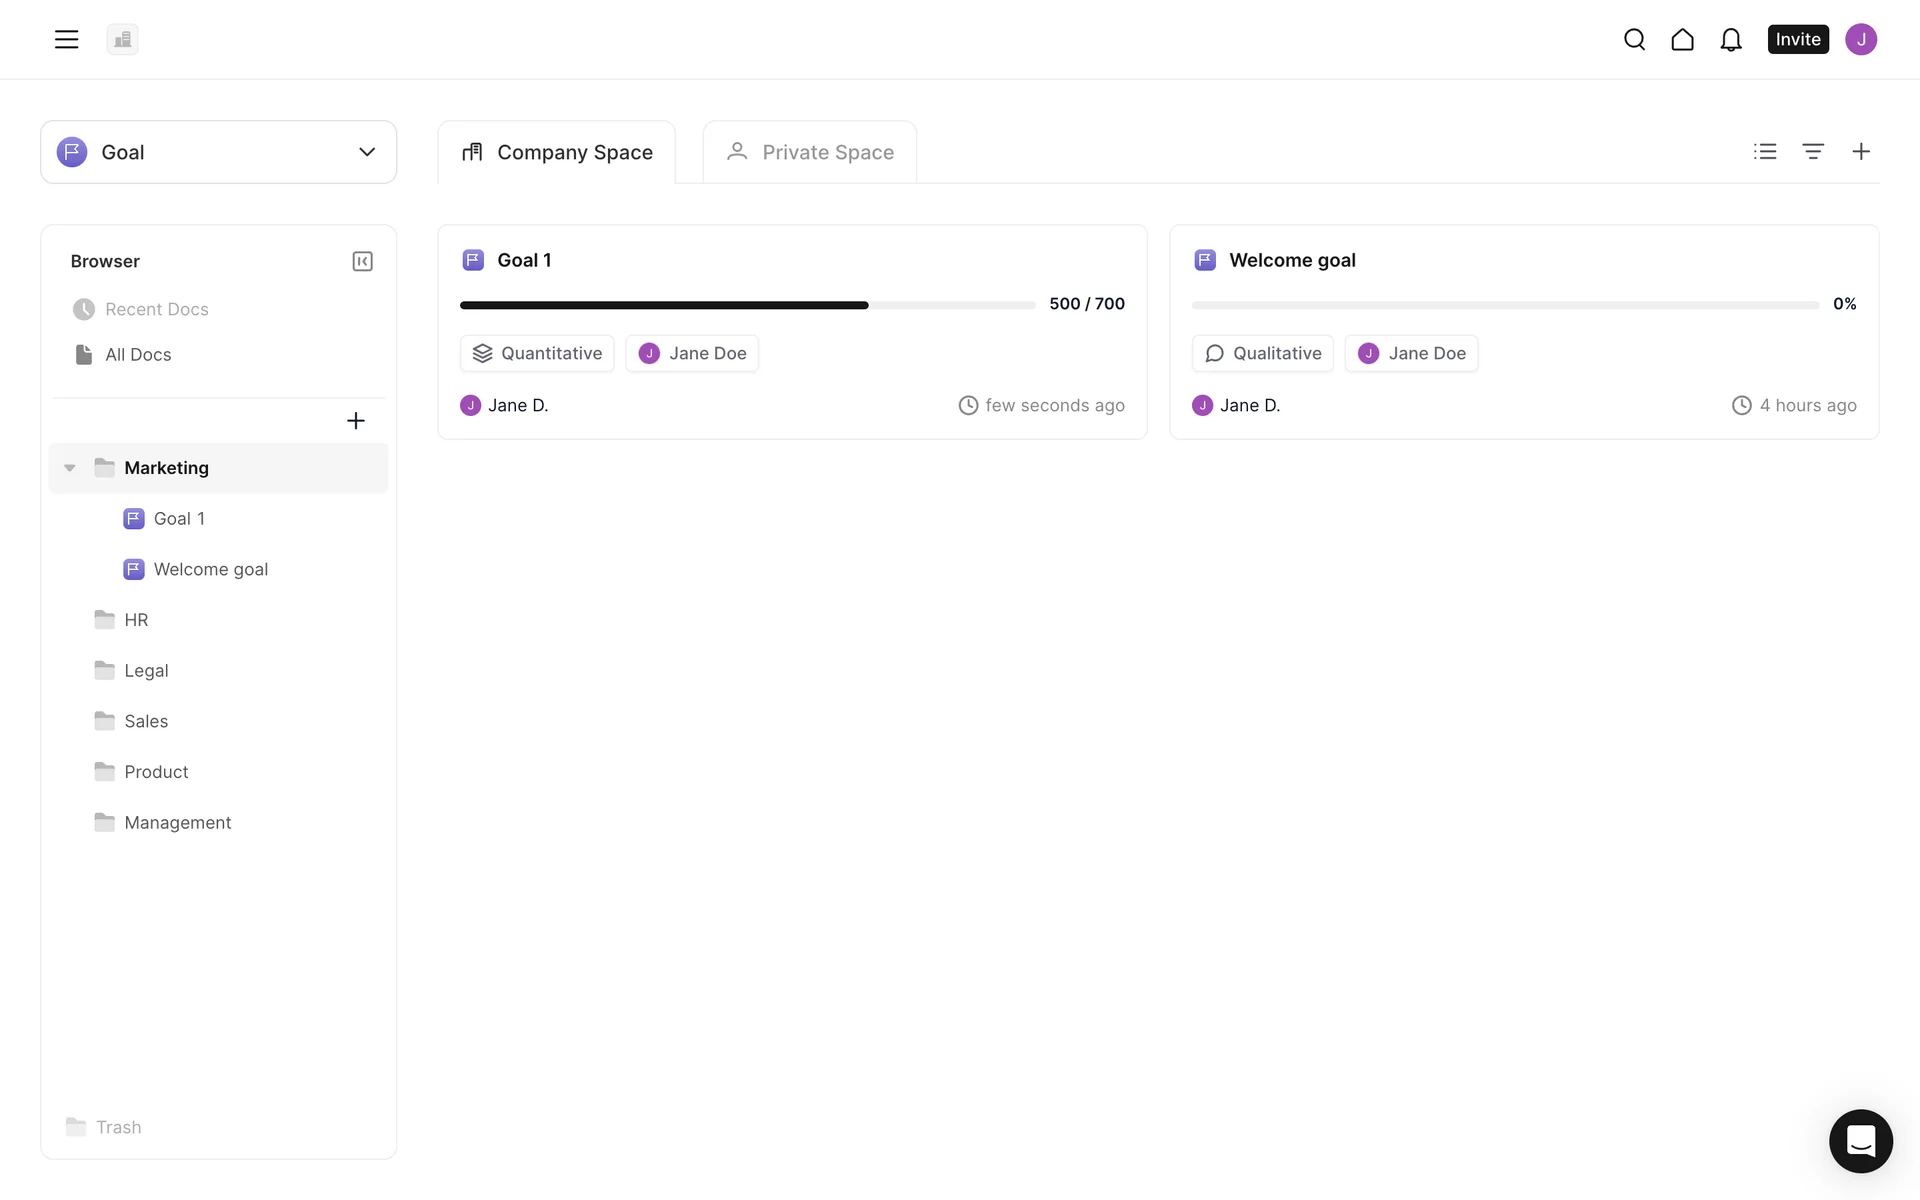Screen dimensions: 1920x1200
Task: Open the HR folder
Action: pyautogui.click(x=136, y=620)
